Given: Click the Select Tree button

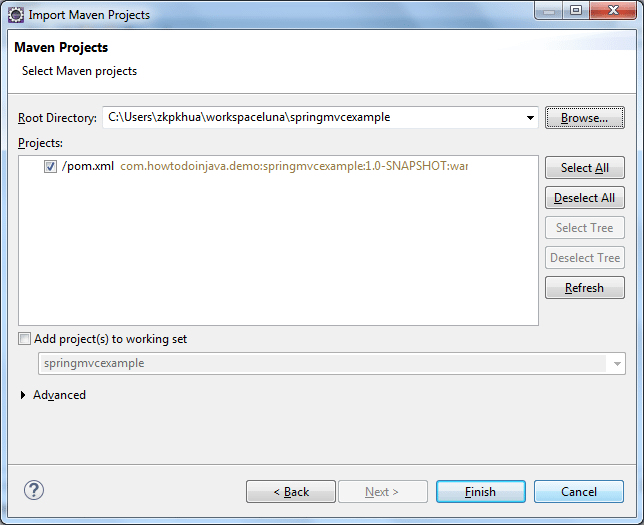Looking at the screenshot, I should coord(584,228).
